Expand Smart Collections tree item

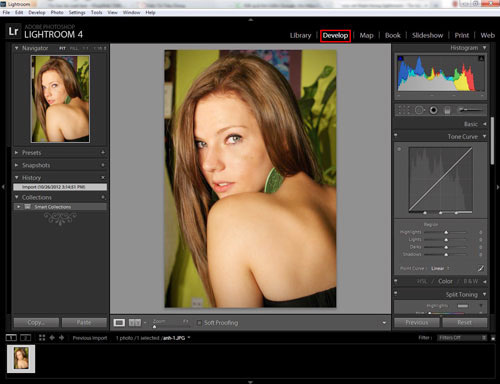18,207
